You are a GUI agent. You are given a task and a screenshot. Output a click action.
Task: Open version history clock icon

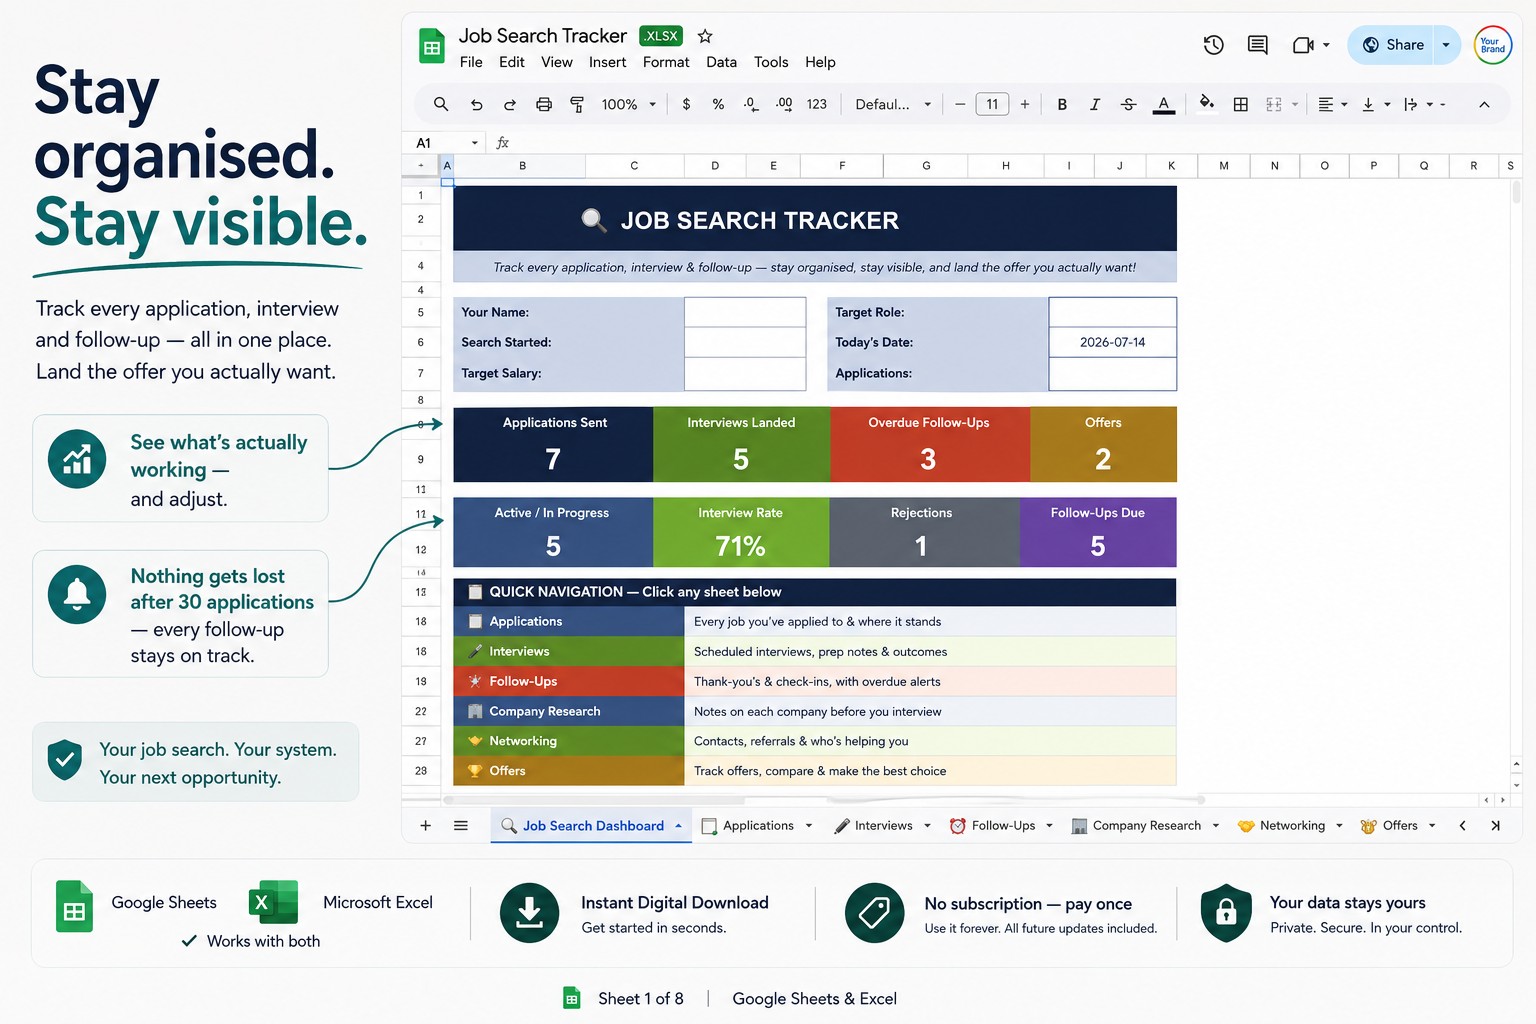pyautogui.click(x=1213, y=45)
